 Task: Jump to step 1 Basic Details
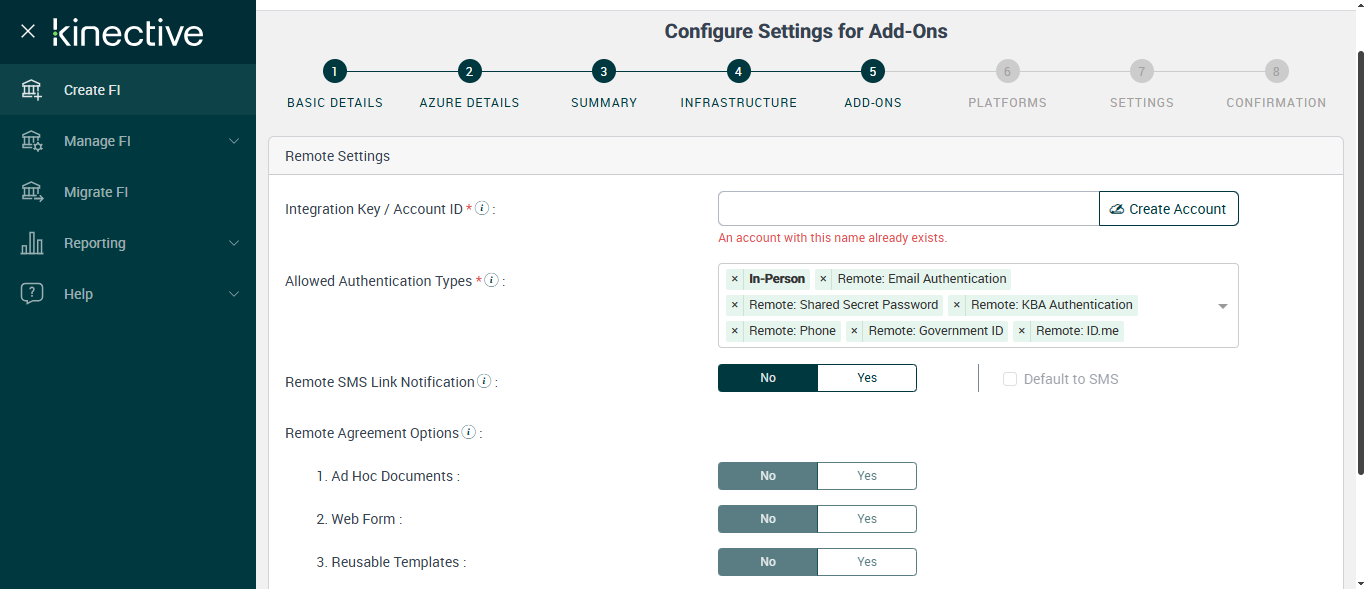(x=334, y=72)
